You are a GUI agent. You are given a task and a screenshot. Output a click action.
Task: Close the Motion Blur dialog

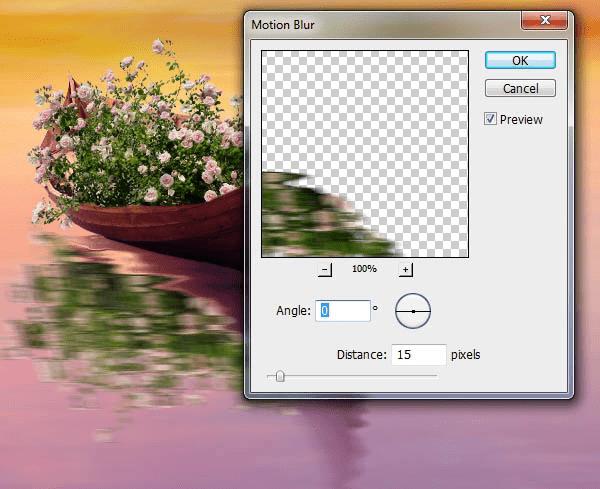click(544, 20)
